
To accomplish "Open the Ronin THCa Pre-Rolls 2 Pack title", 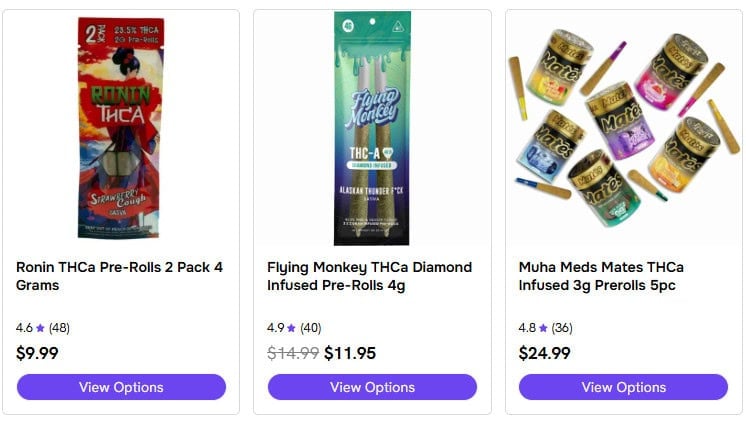I will pyautogui.click(x=119, y=276).
